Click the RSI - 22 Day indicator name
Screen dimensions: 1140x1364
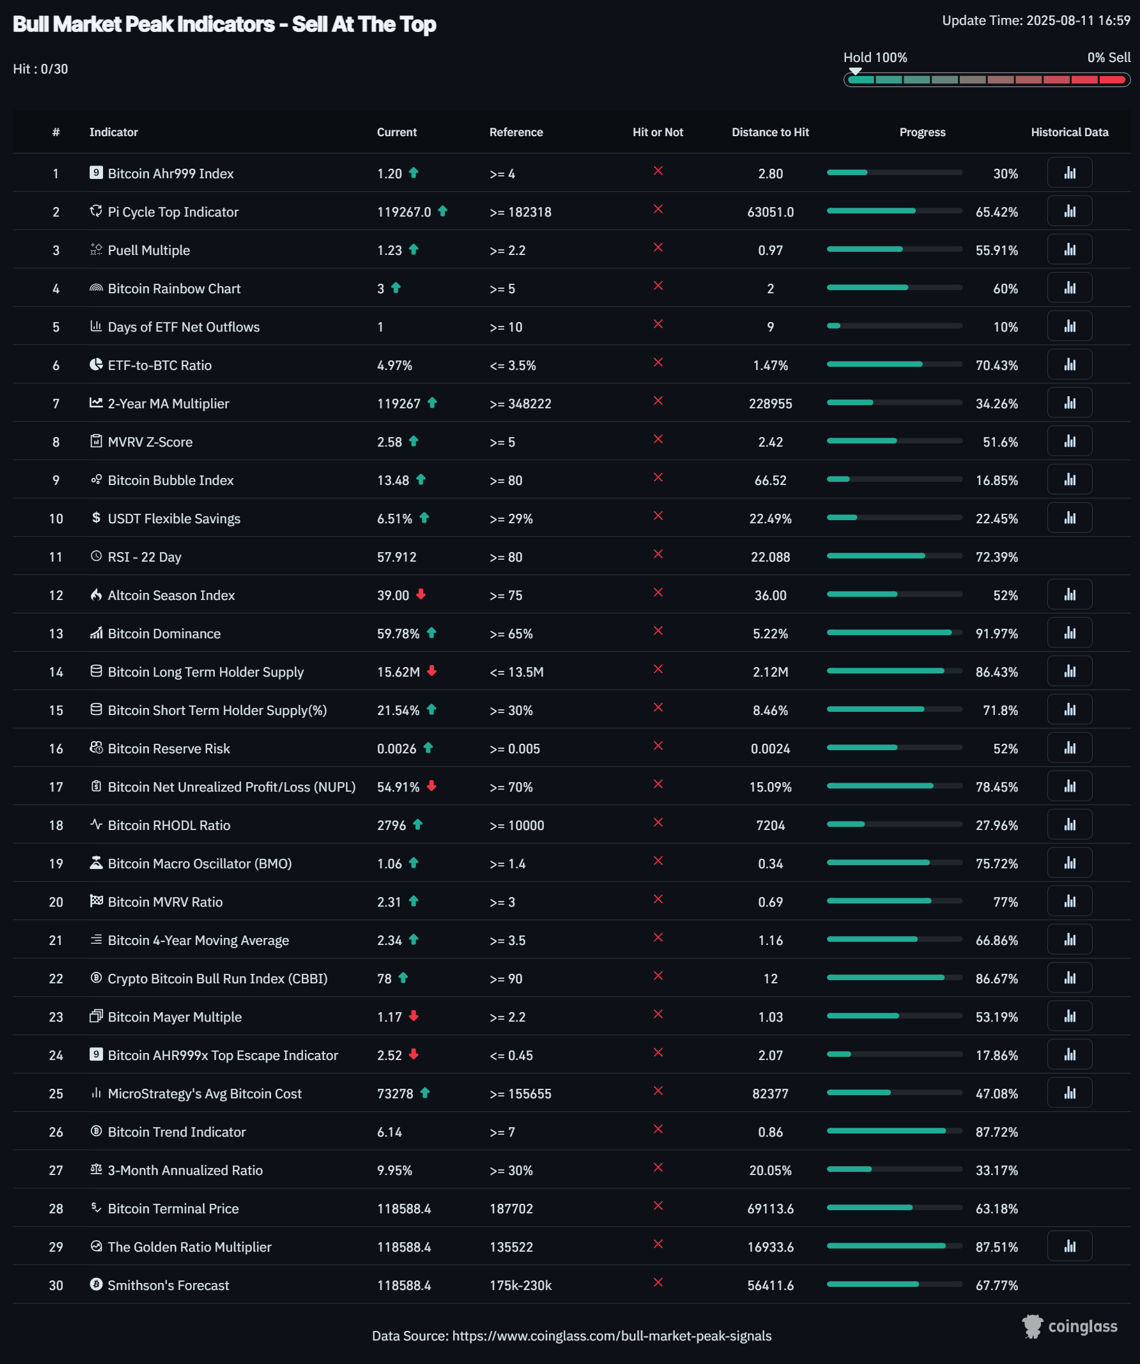(144, 557)
